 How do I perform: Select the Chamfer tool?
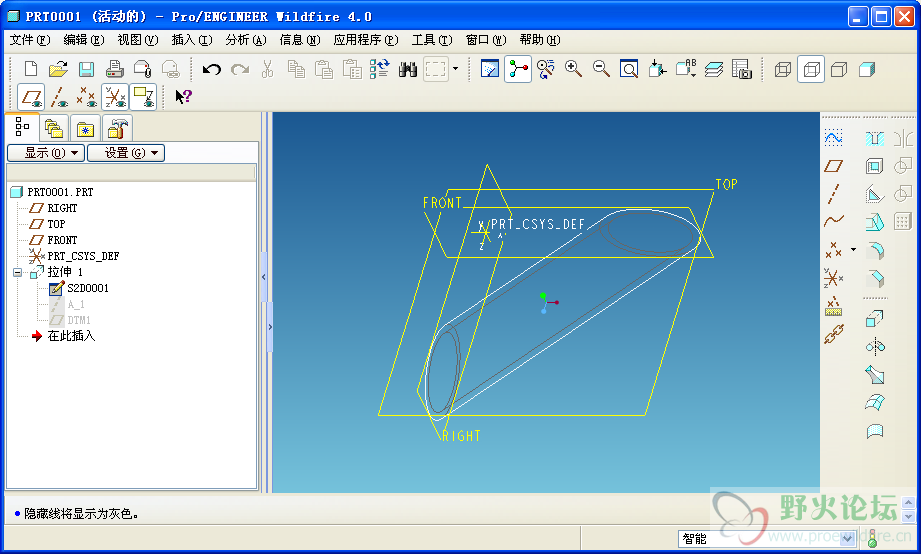875,278
